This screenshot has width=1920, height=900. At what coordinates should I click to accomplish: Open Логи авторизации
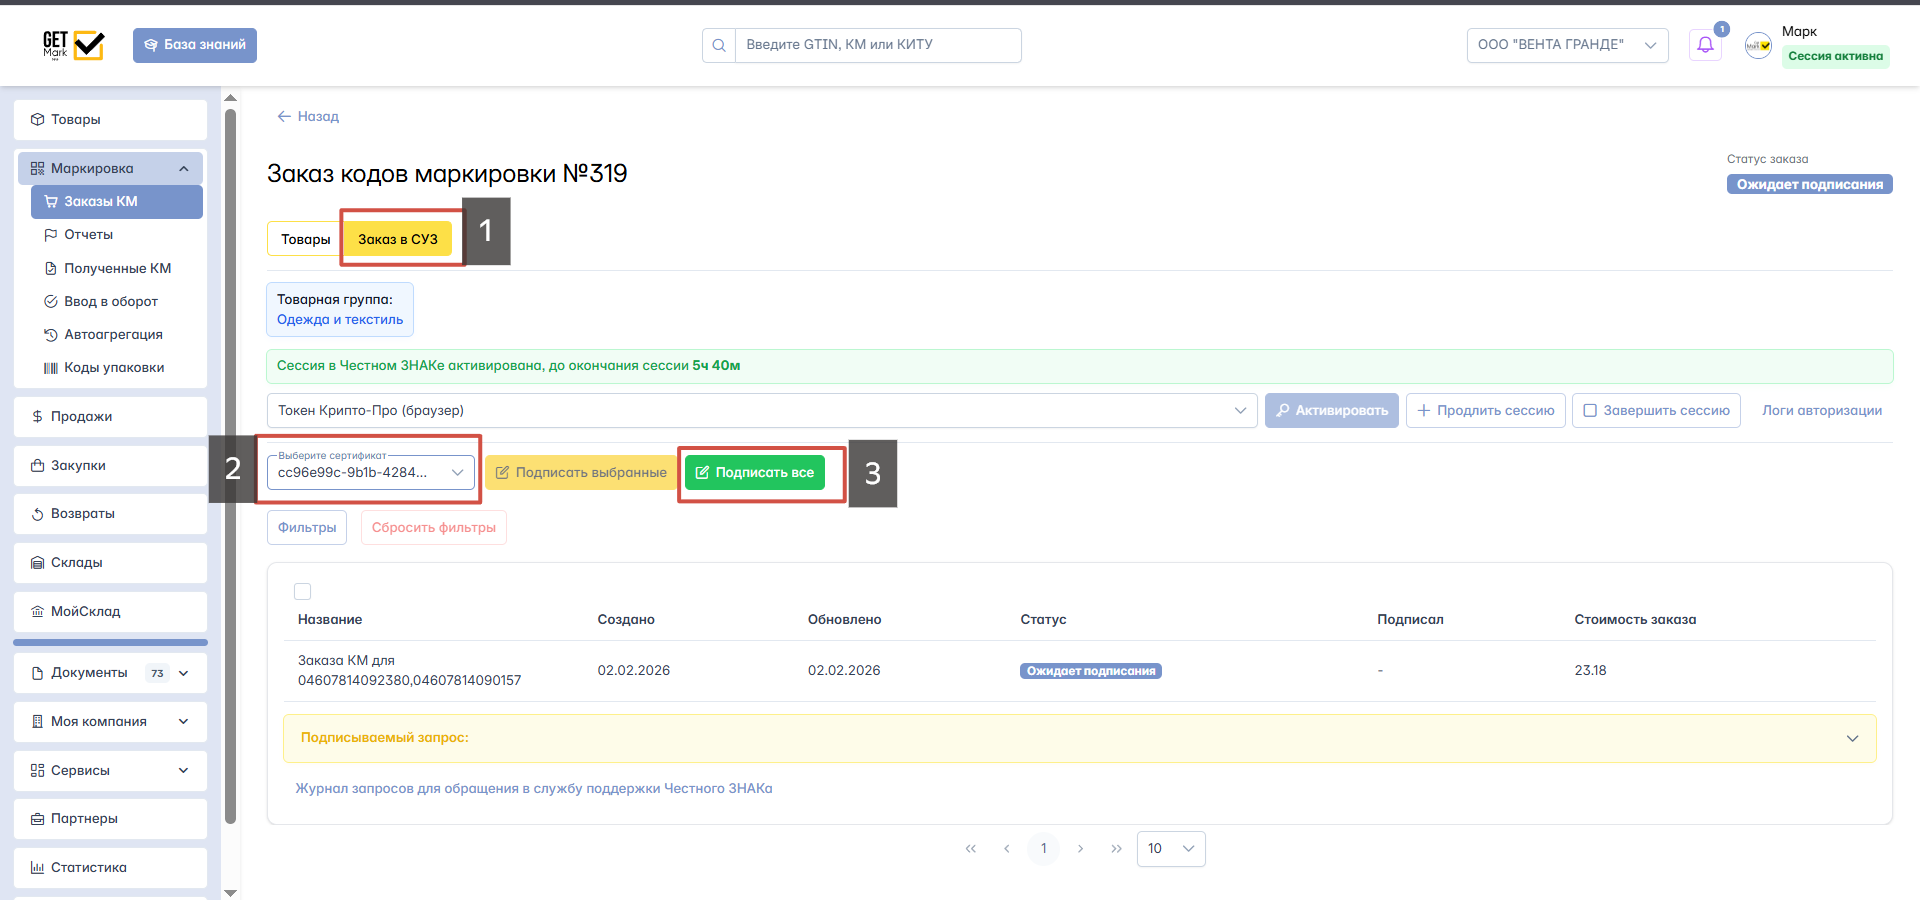click(1822, 411)
